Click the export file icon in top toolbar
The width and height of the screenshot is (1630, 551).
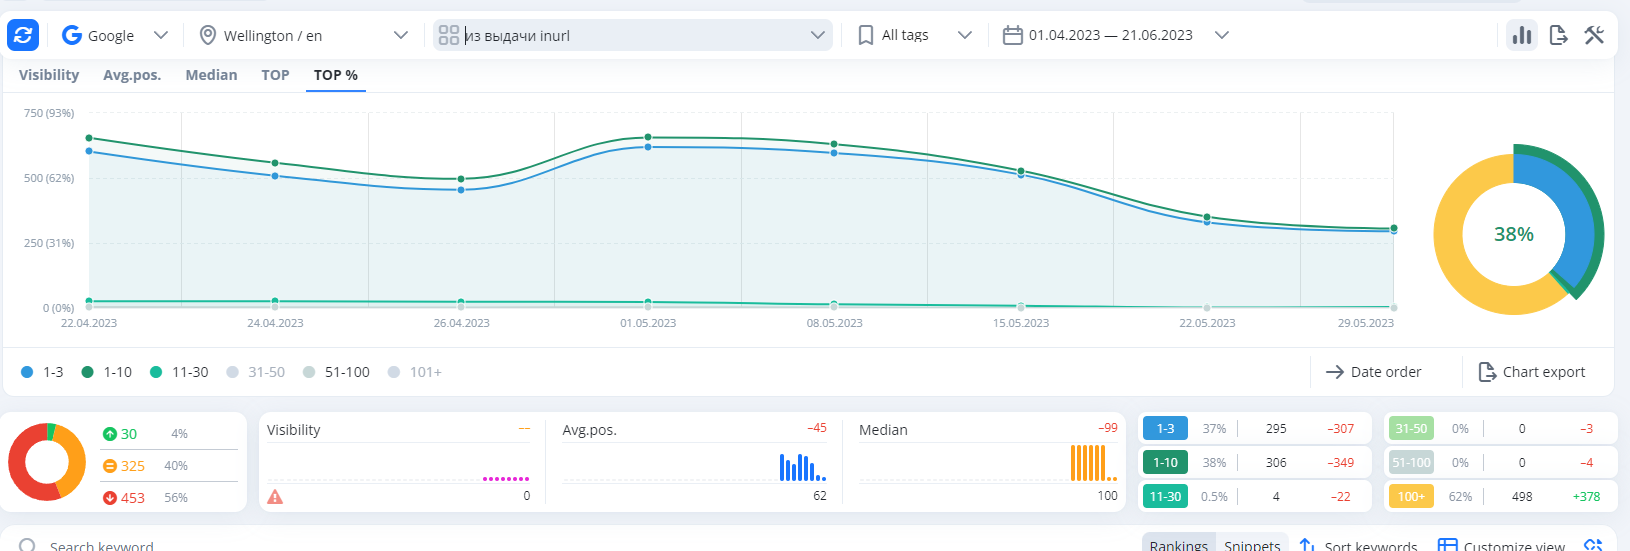(1558, 36)
